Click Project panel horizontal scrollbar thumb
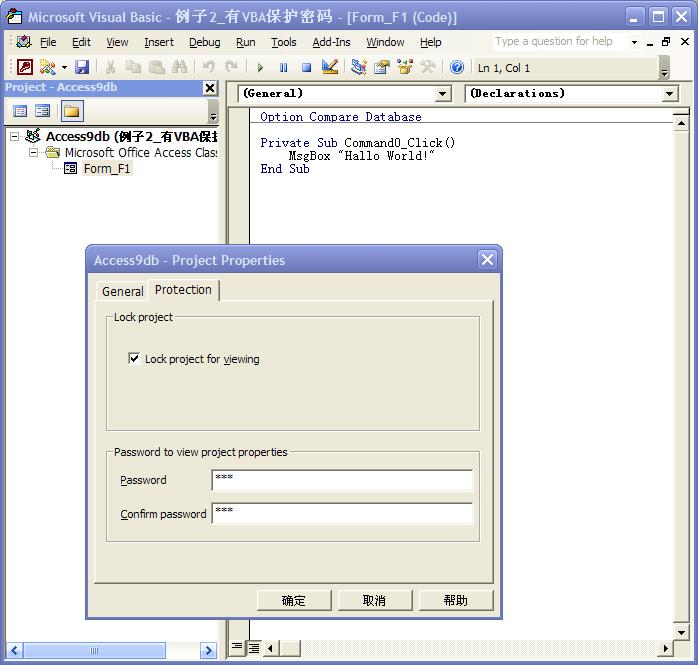 click(x=94, y=650)
